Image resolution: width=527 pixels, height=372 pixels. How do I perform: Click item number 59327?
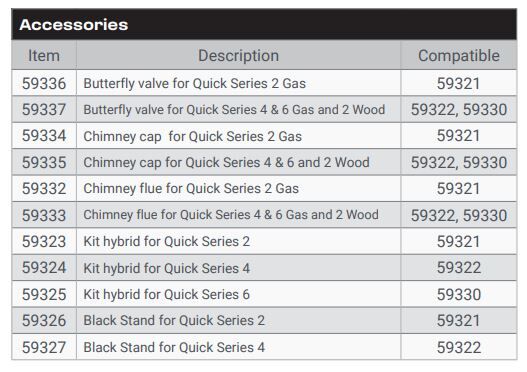pos(44,347)
